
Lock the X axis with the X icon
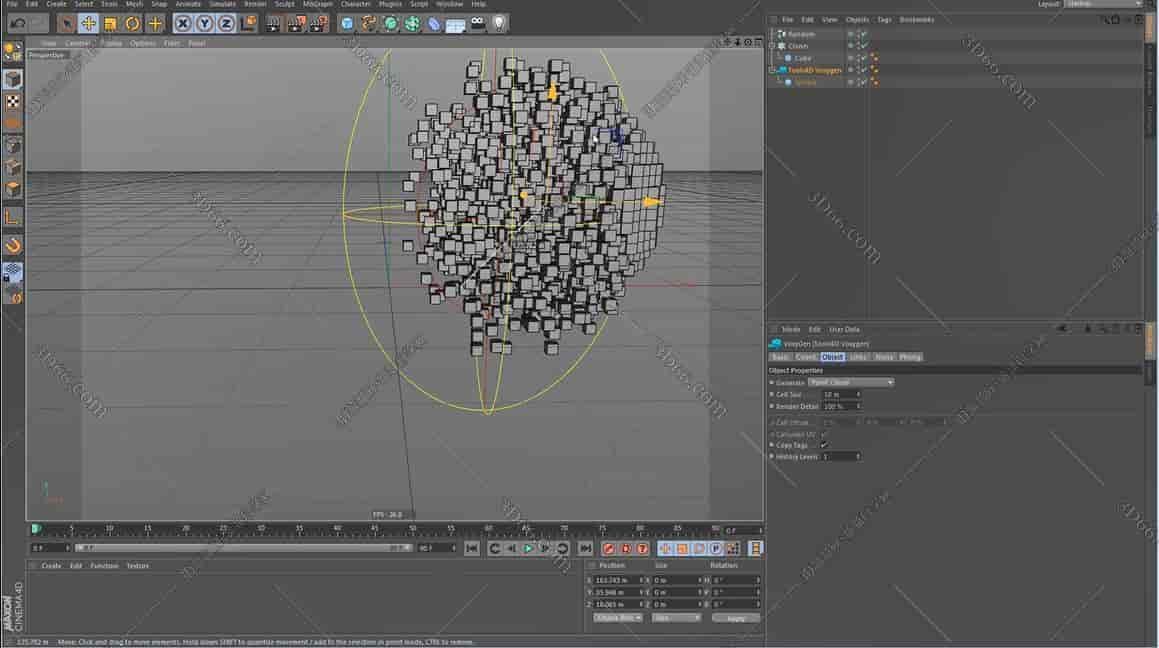click(x=184, y=23)
